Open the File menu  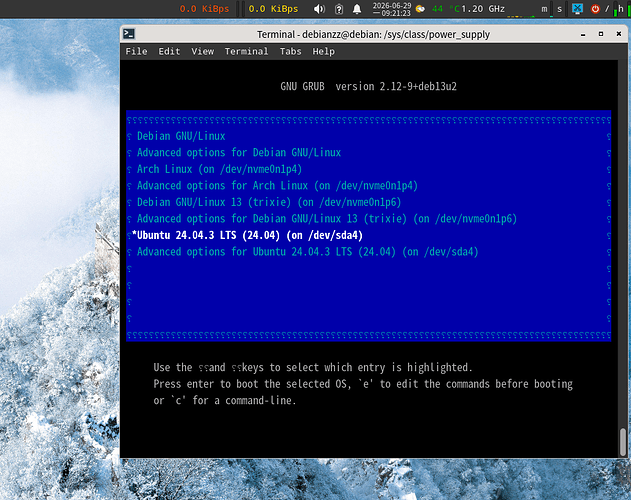pos(136,51)
